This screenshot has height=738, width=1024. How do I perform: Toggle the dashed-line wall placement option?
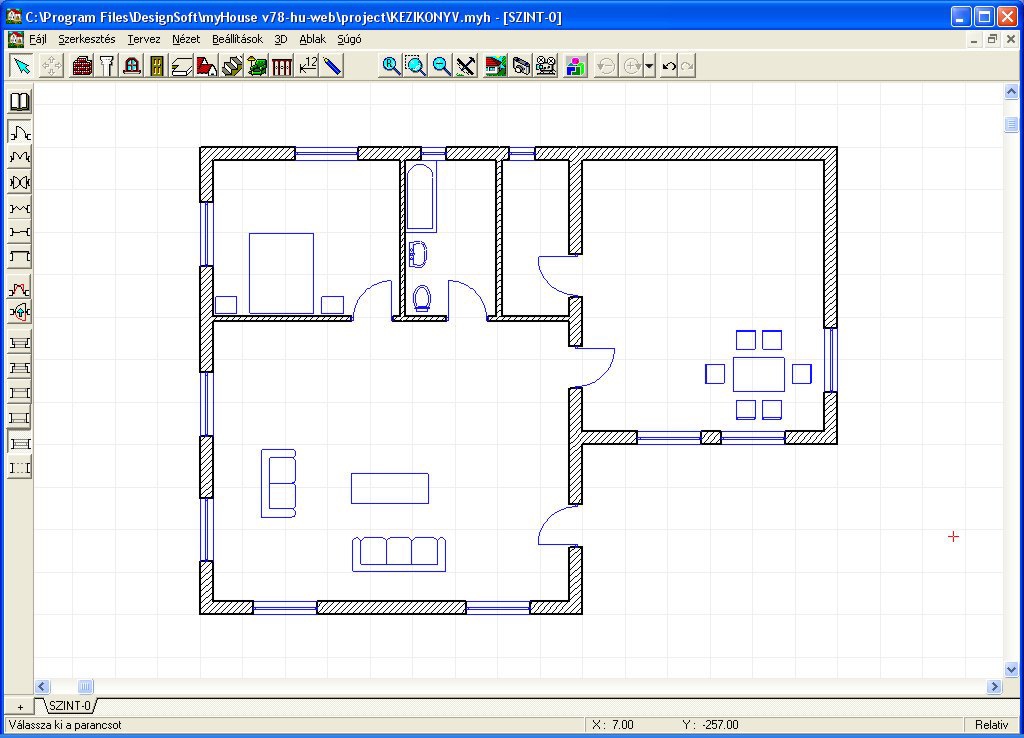20,468
